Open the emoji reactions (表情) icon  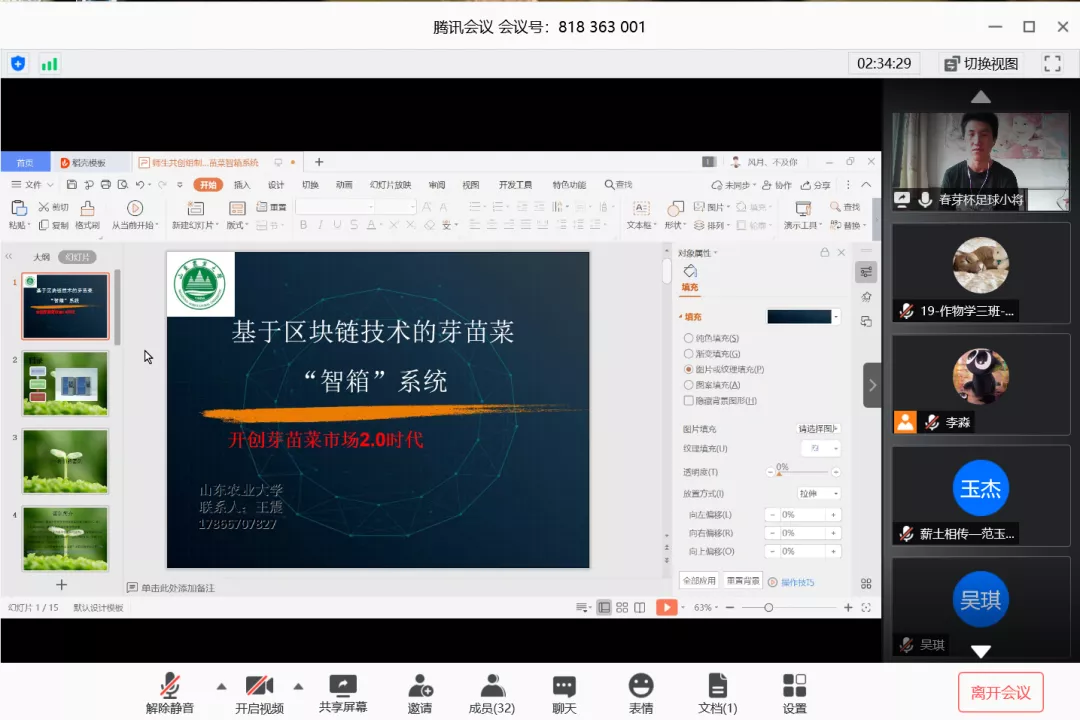tap(641, 686)
